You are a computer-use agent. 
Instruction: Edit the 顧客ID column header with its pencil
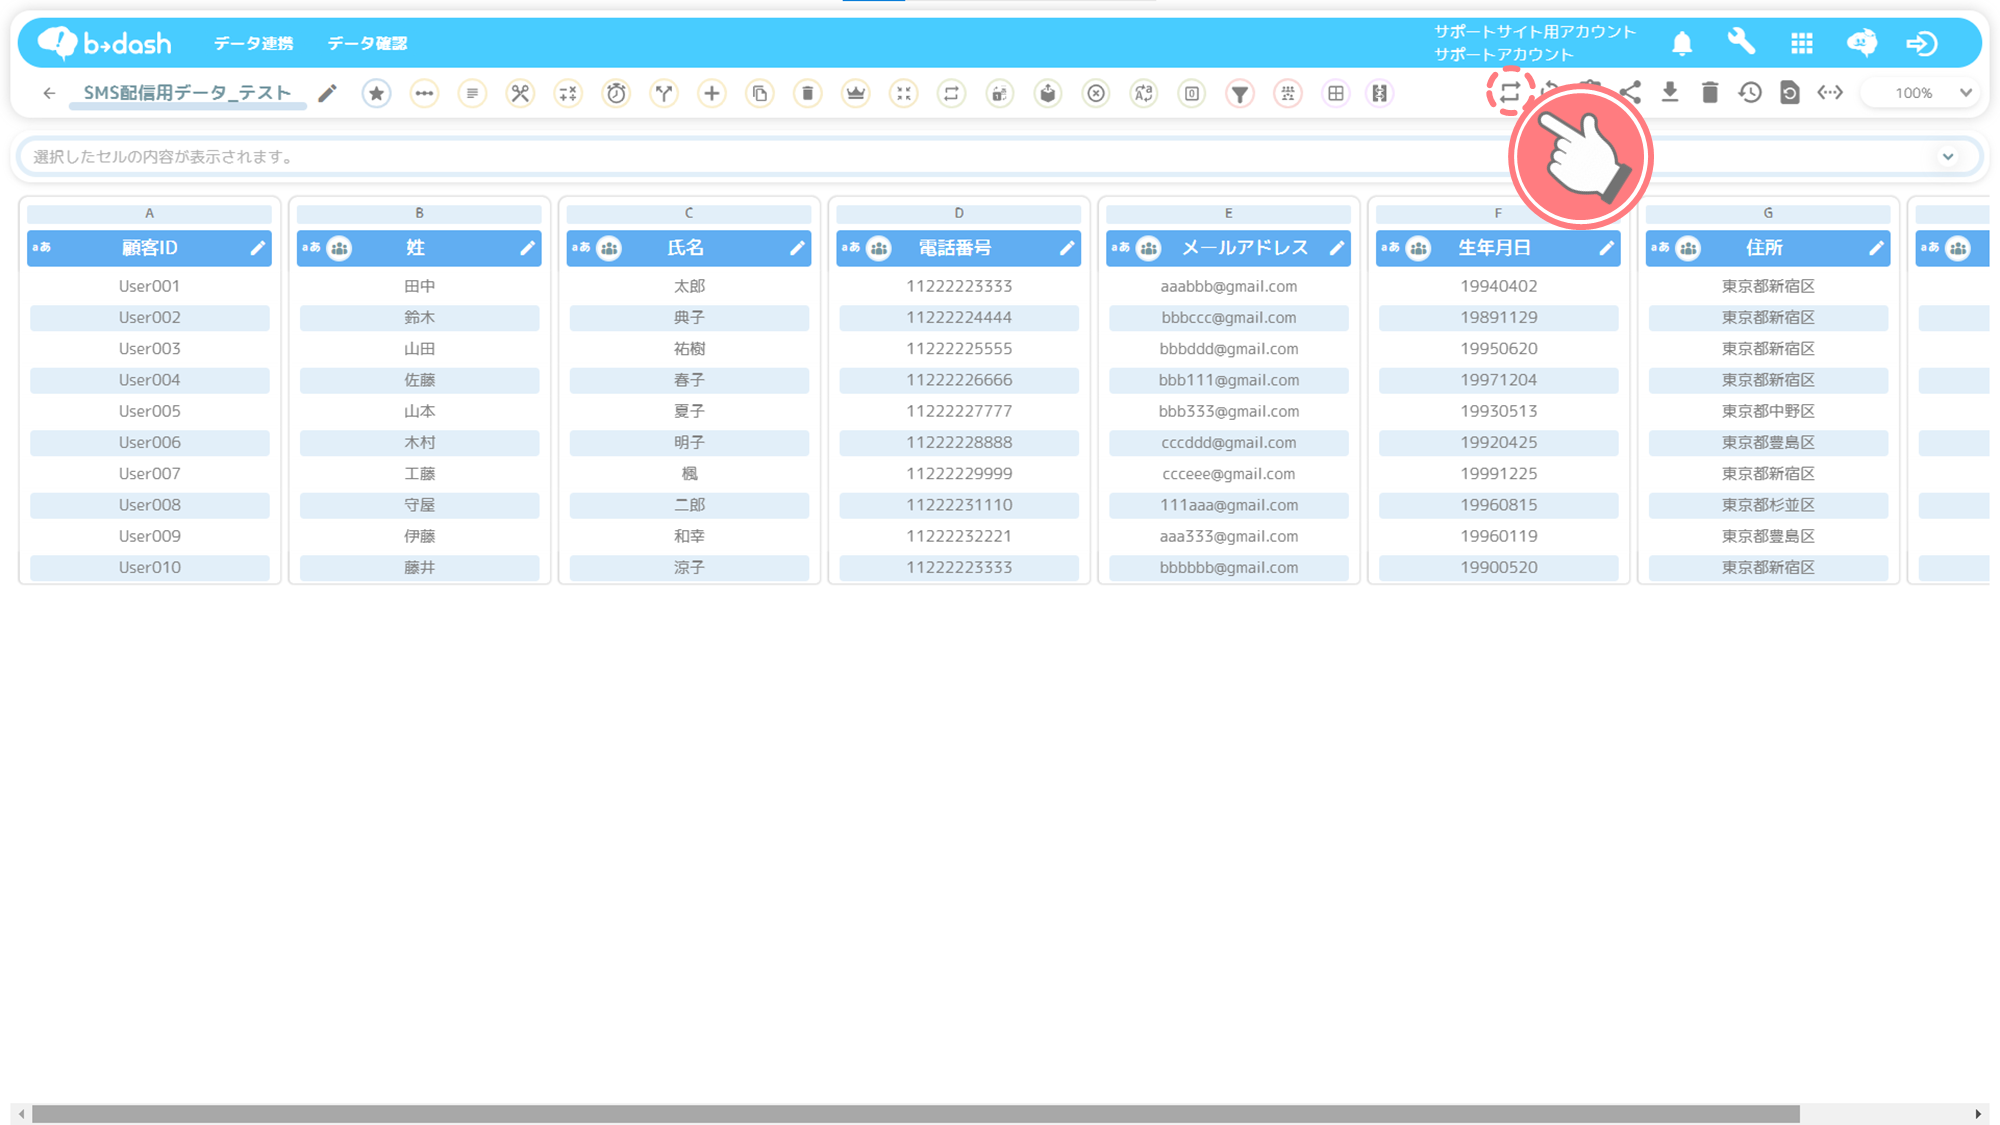258,248
